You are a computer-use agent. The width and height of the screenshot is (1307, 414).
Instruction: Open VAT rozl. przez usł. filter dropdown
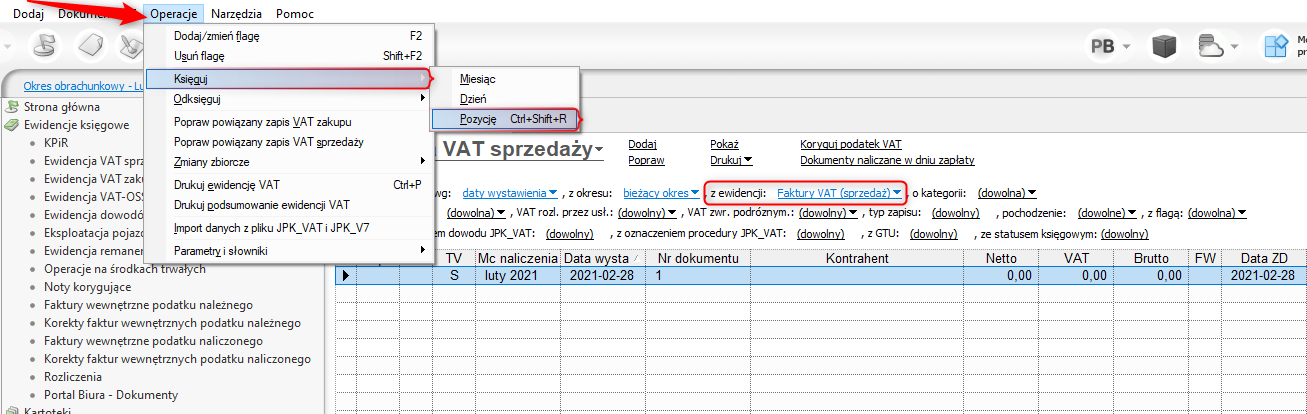click(x=647, y=212)
